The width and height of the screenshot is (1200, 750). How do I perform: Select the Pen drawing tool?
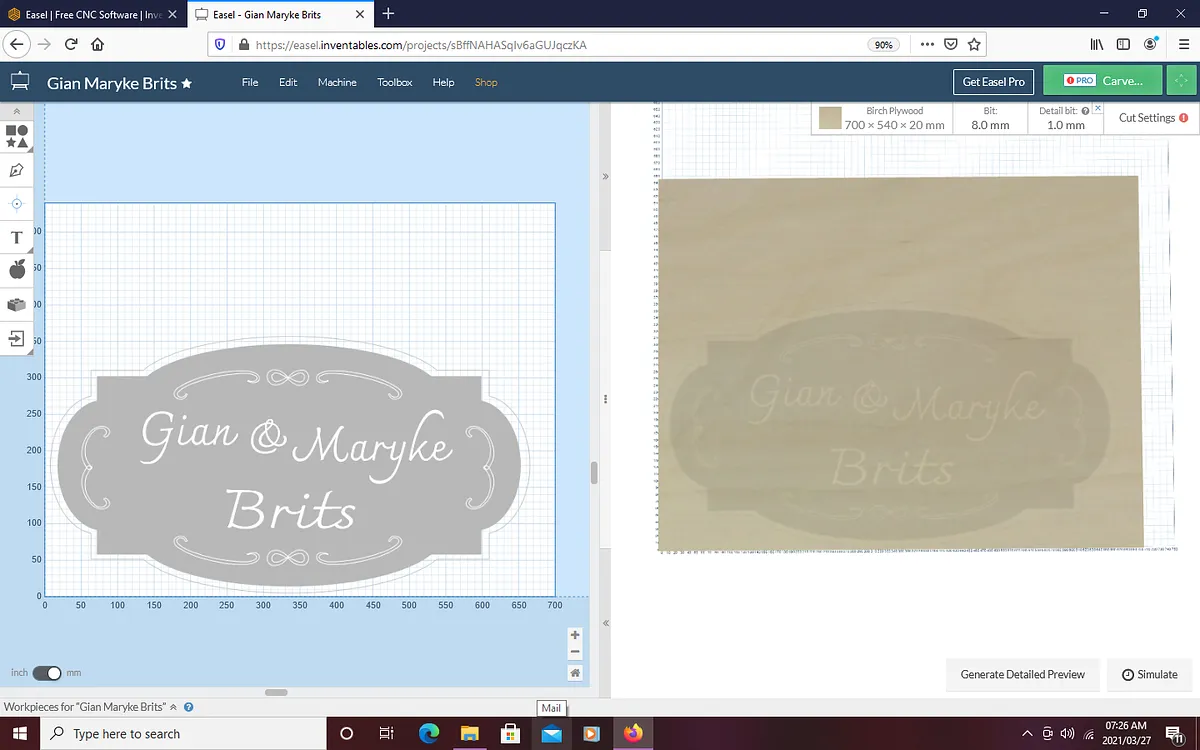[17, 170]
